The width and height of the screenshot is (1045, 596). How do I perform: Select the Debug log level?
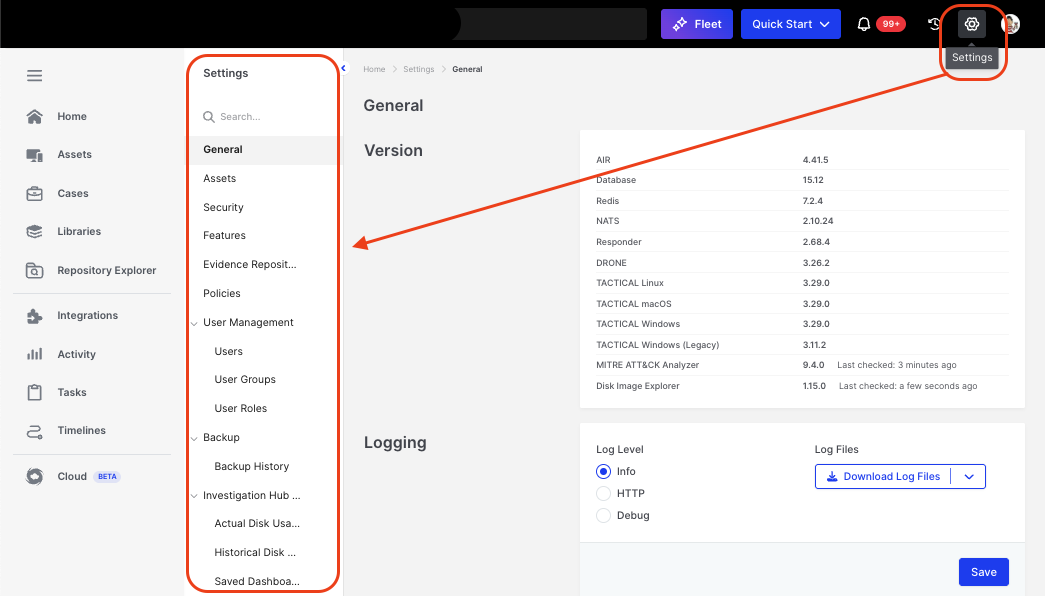[x=603, y=516]
